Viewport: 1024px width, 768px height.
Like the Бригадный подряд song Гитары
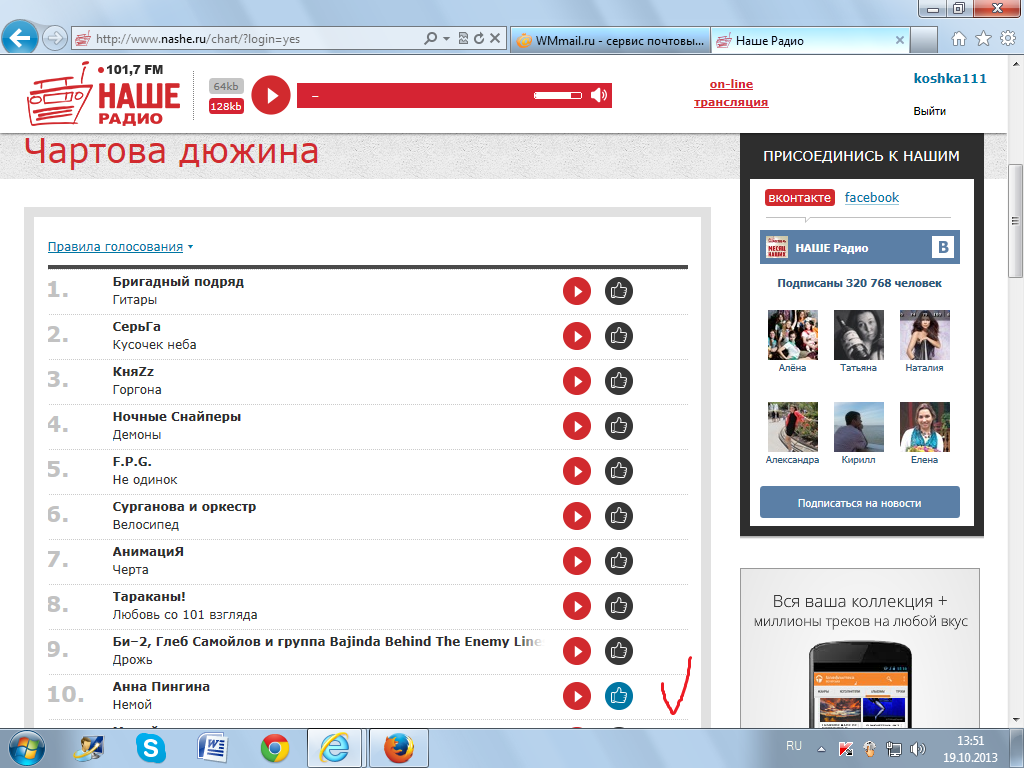click(x=618, y=291)
